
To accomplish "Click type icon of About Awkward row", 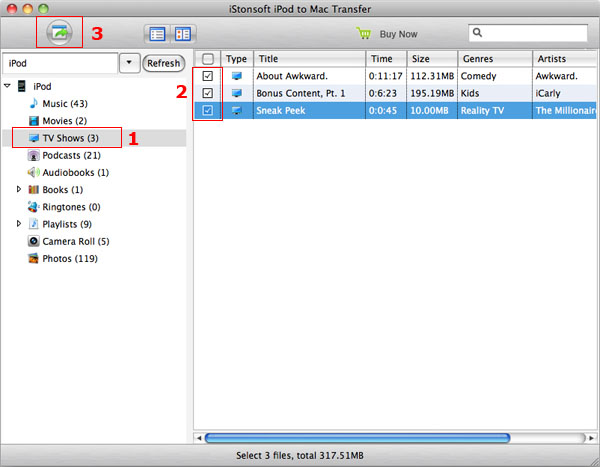I will tap(237, 76).
